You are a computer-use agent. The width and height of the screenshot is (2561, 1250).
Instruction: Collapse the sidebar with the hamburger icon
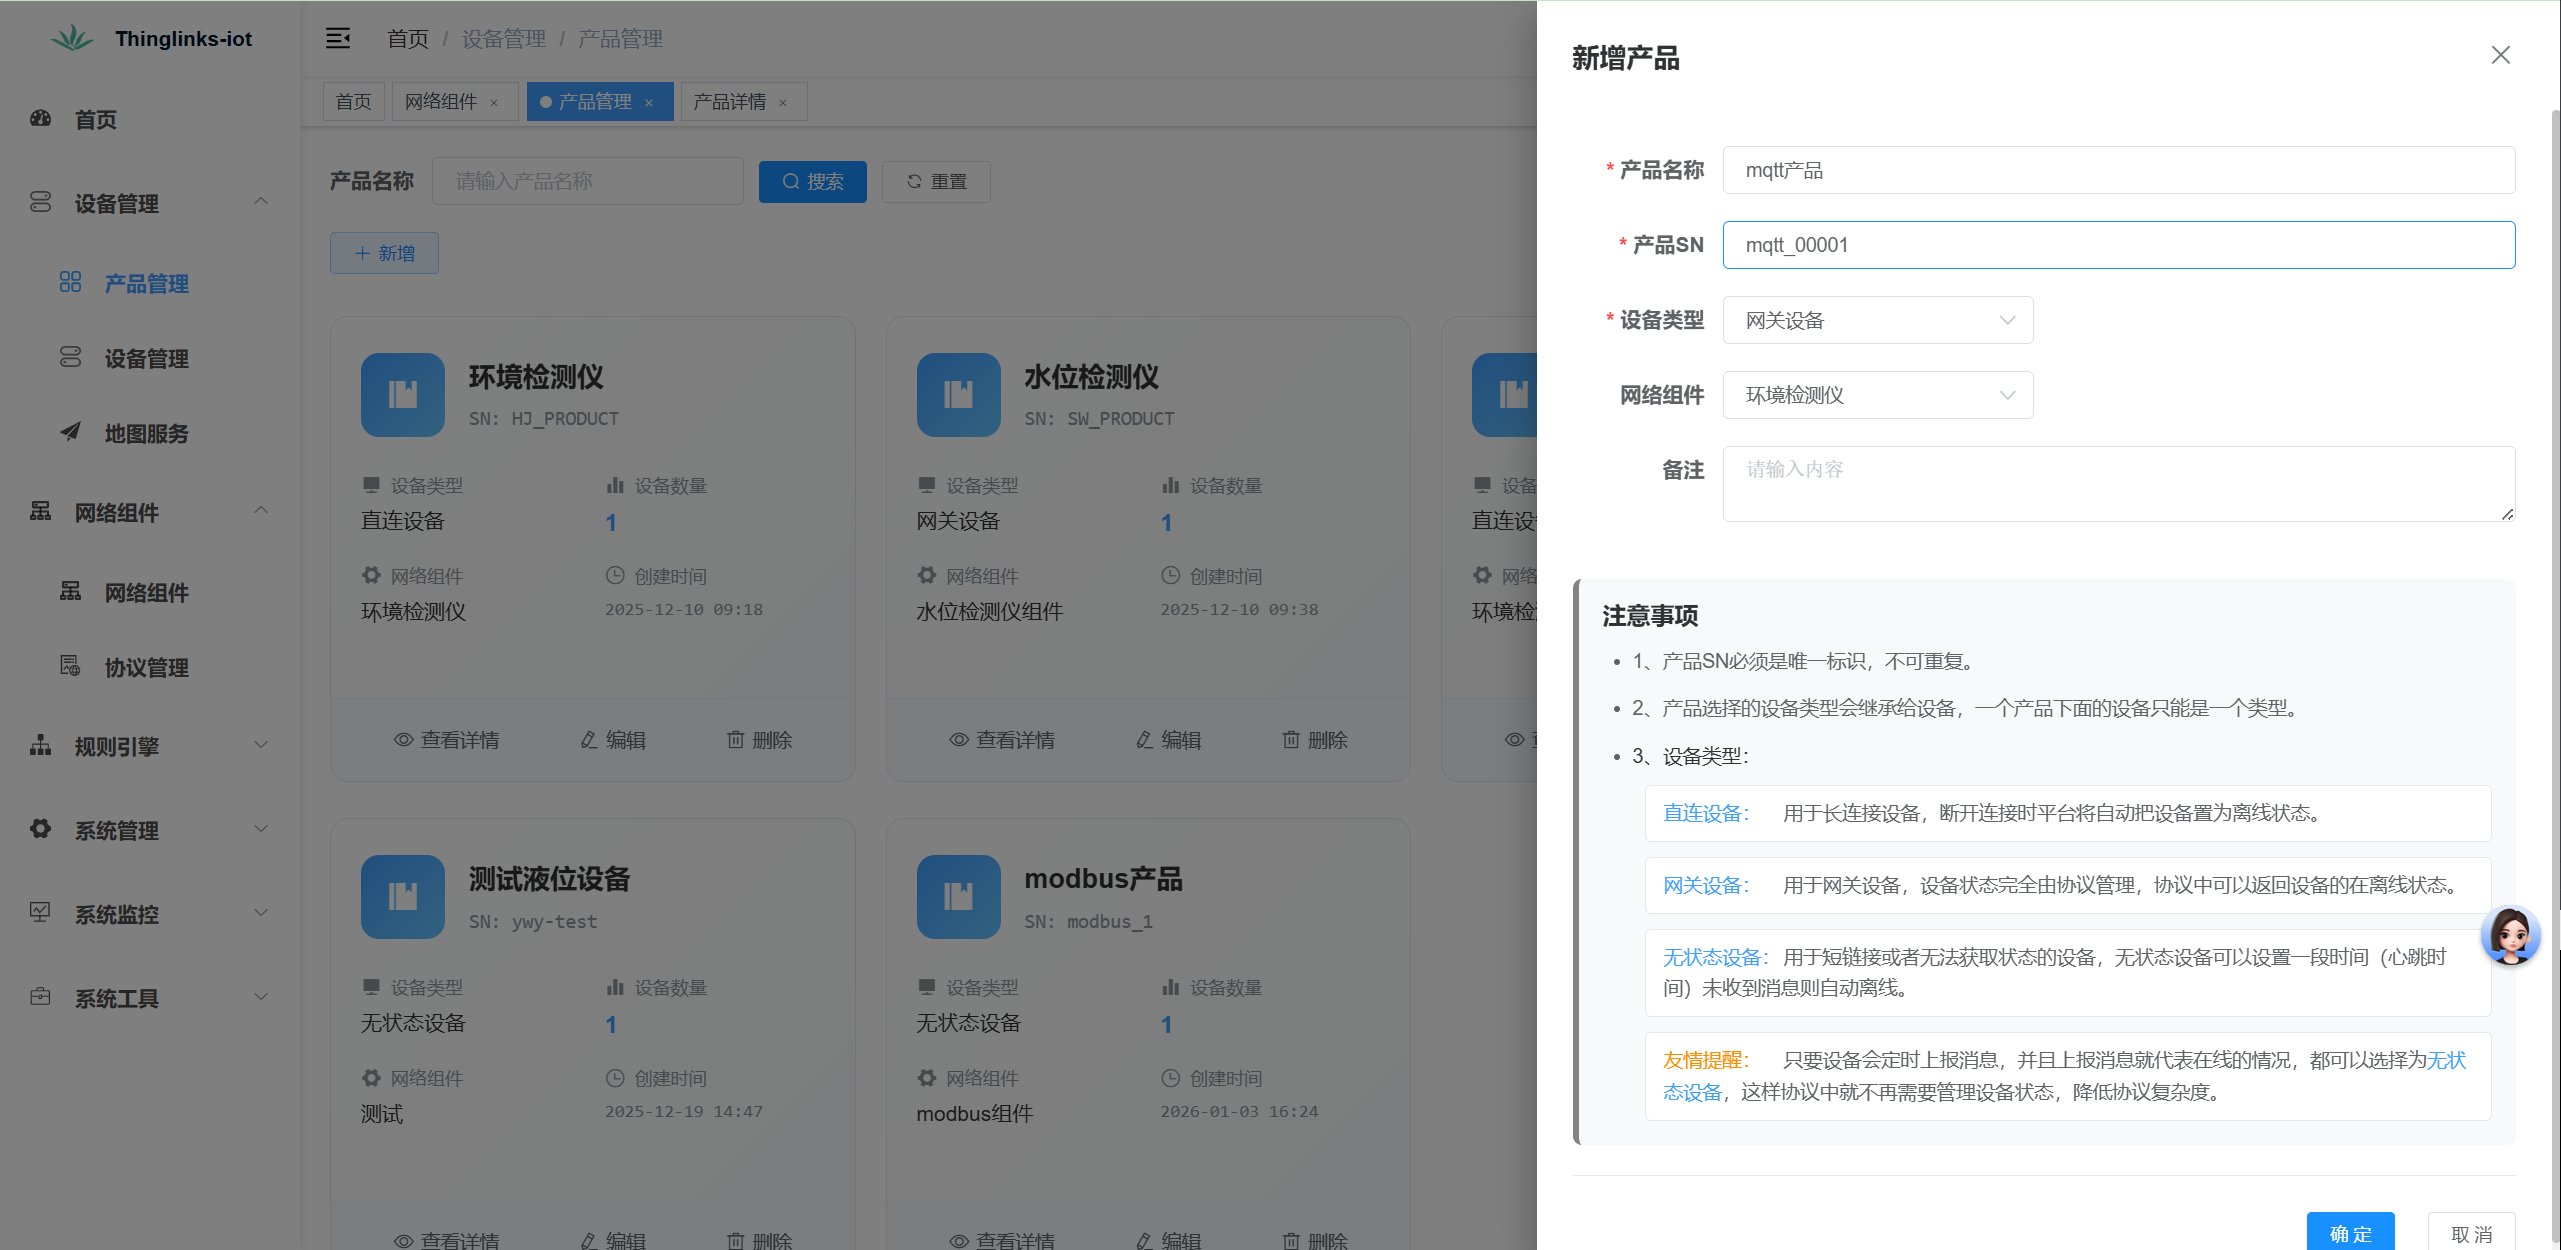338,38
